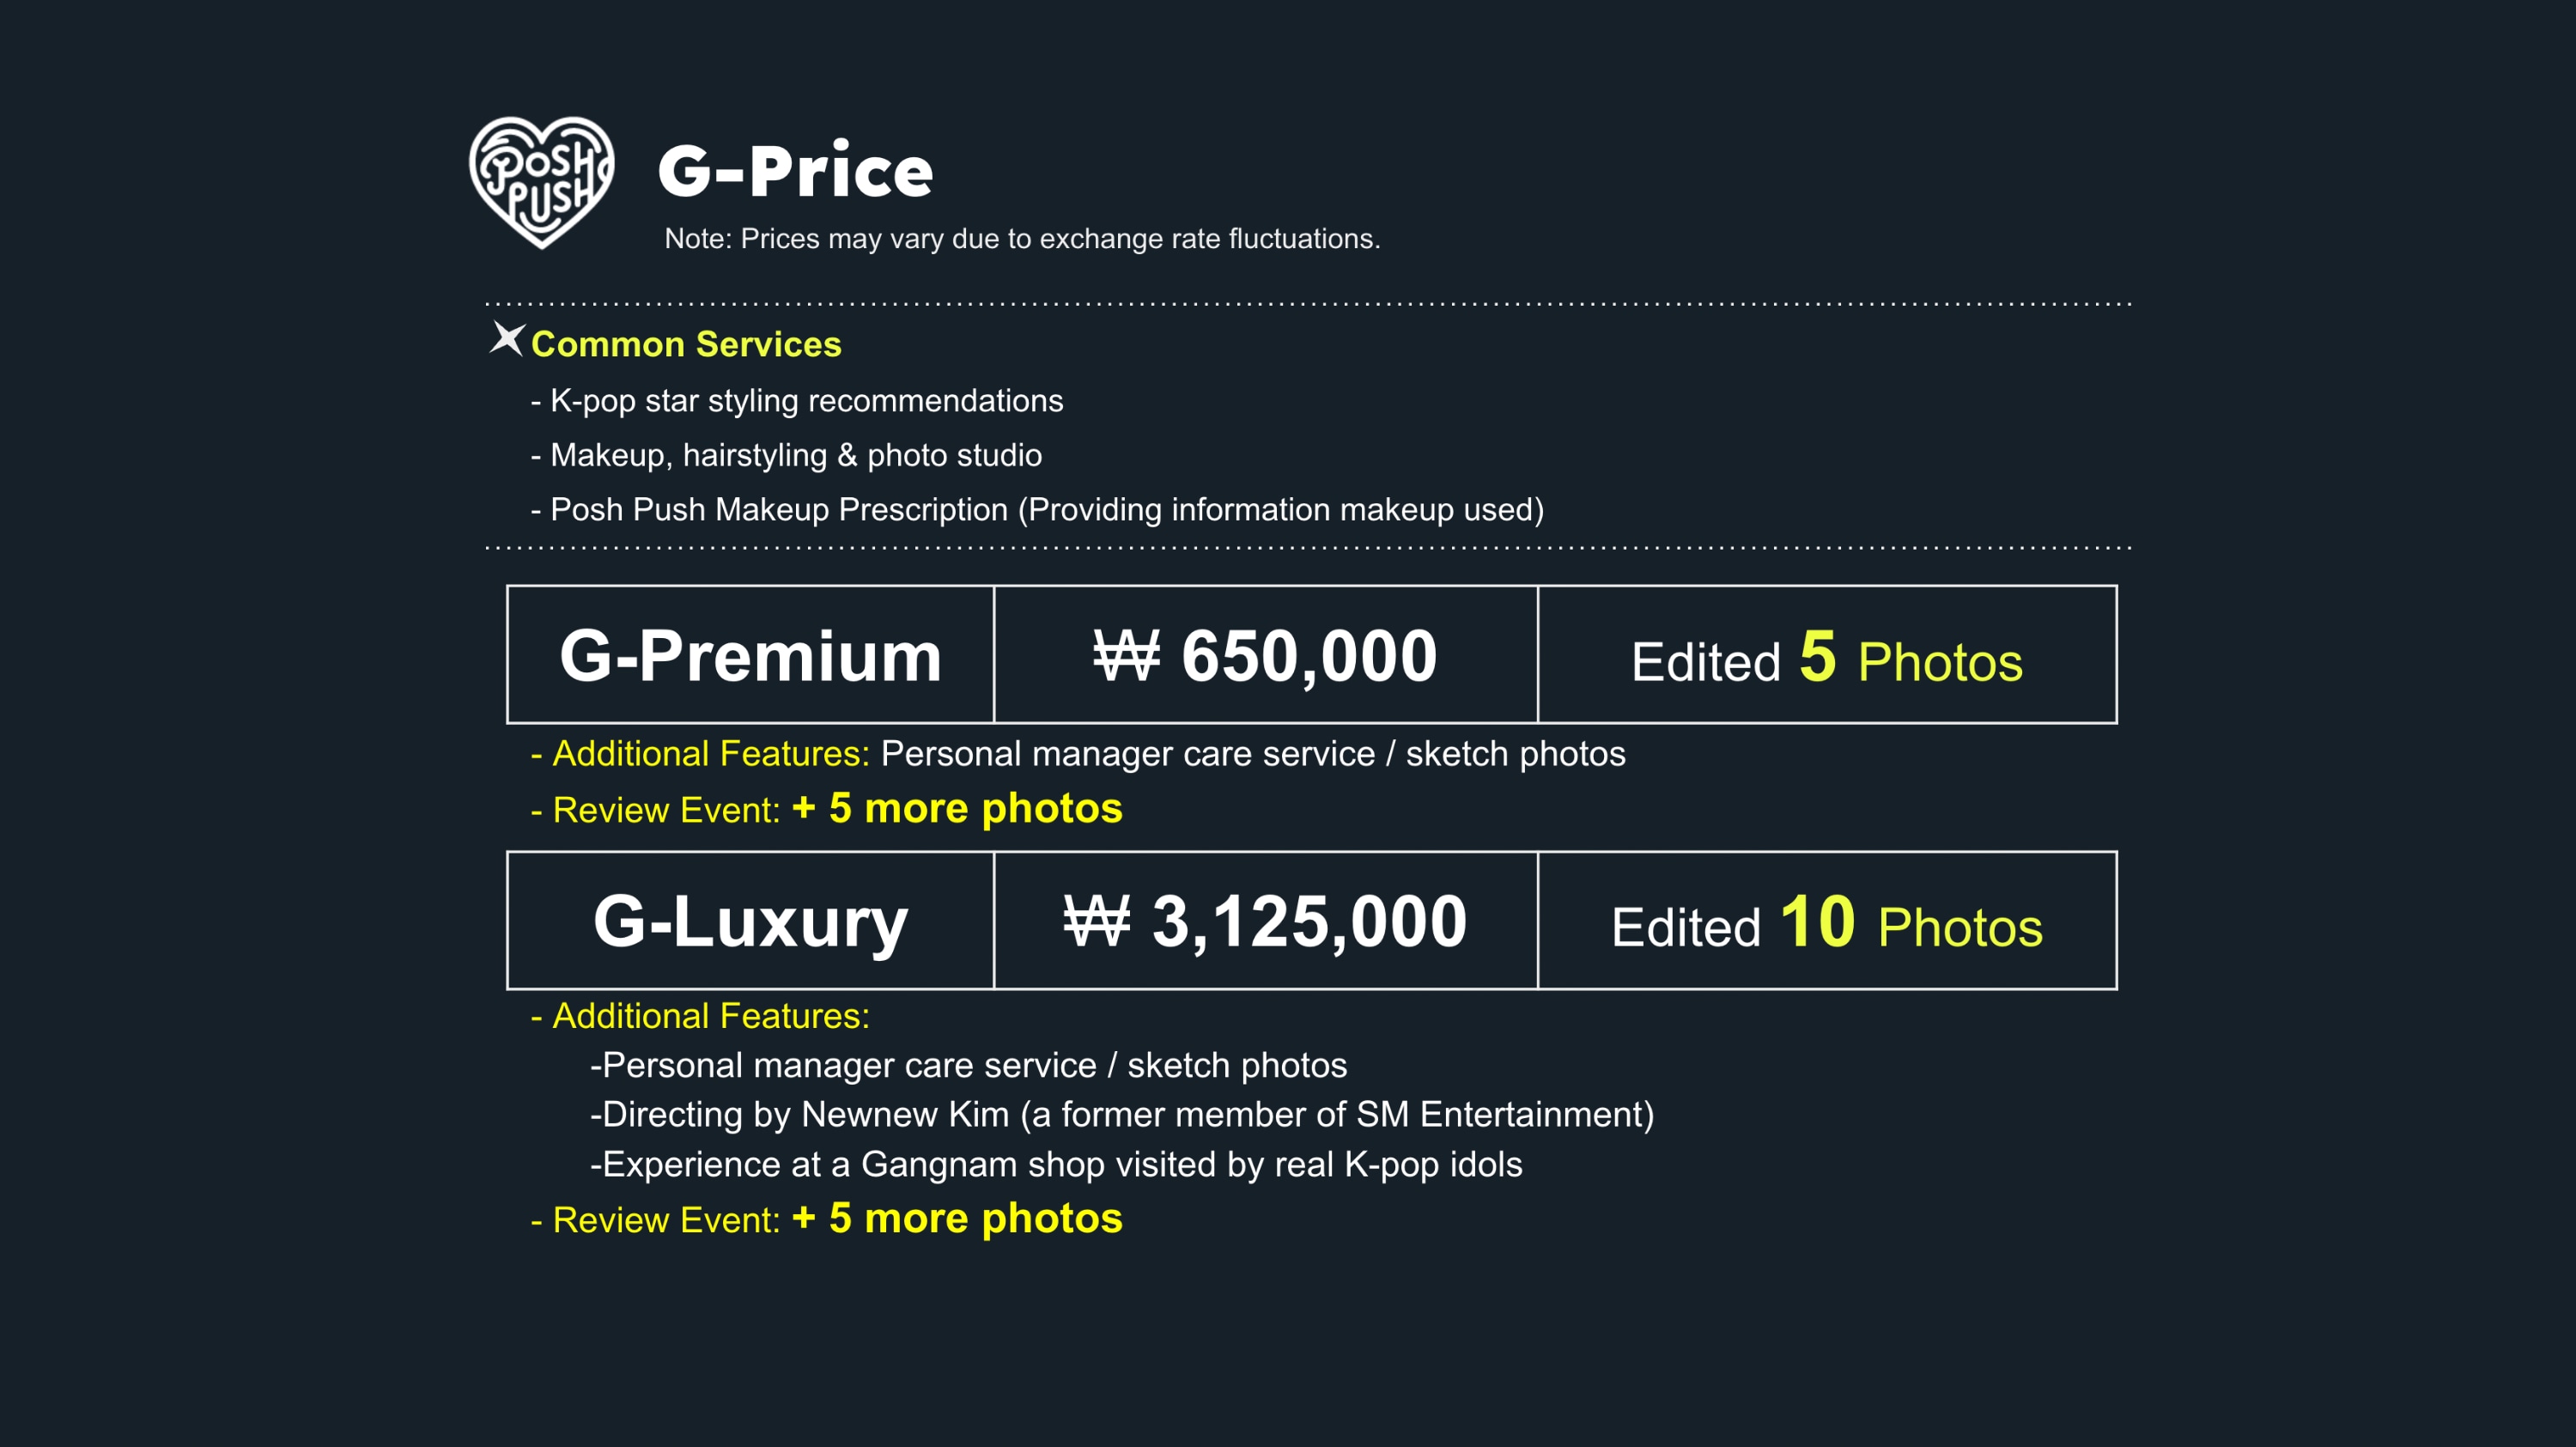Choose the G-Luxury package cell
The height and width of the screenshot is (1447, 2576).
(750, 921)
